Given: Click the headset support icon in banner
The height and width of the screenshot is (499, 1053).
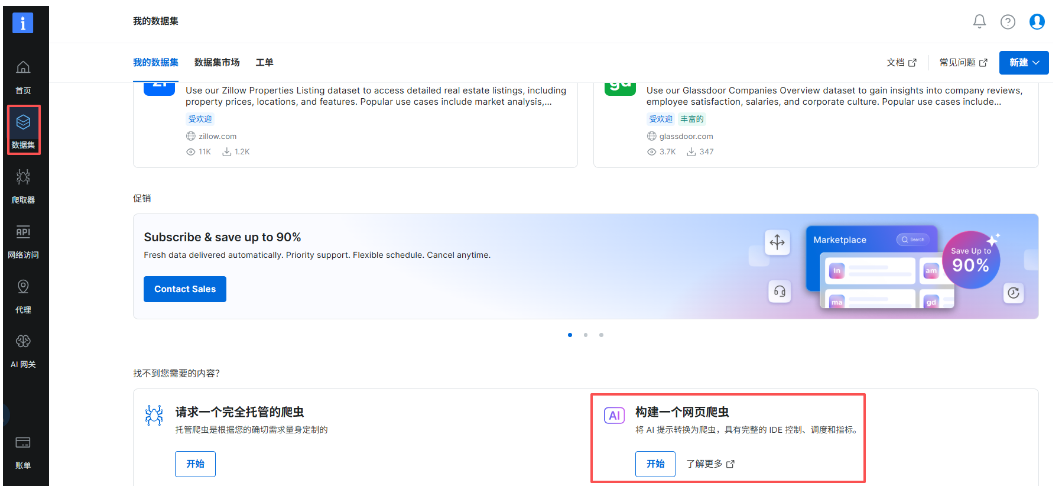Looking at the screenshot, I should point(780,291).
